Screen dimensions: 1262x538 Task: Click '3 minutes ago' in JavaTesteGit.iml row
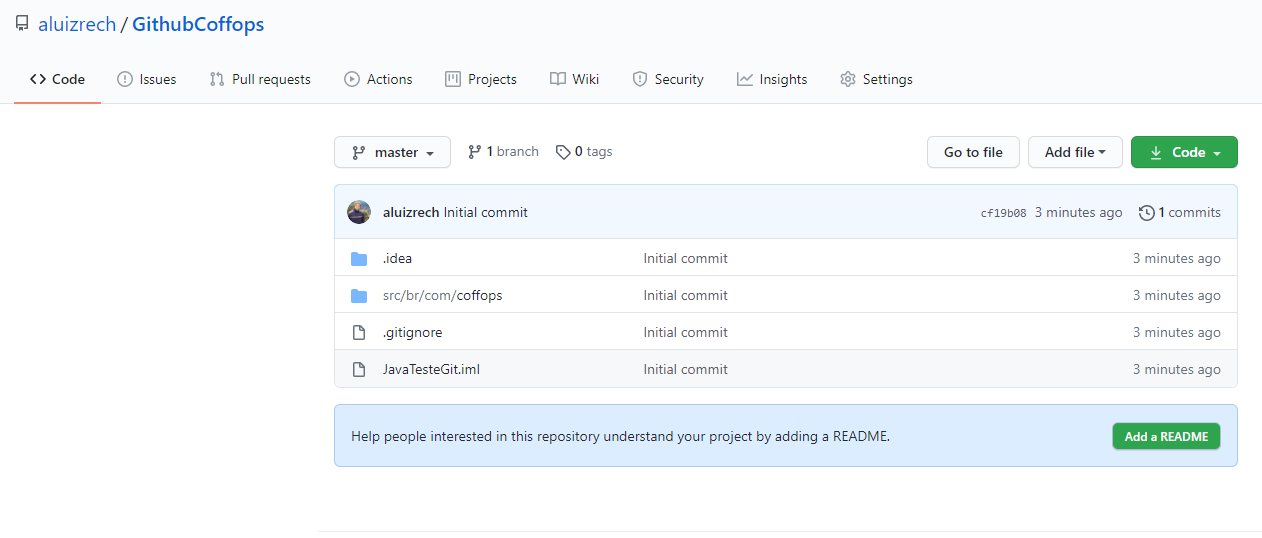(1177, 369)
